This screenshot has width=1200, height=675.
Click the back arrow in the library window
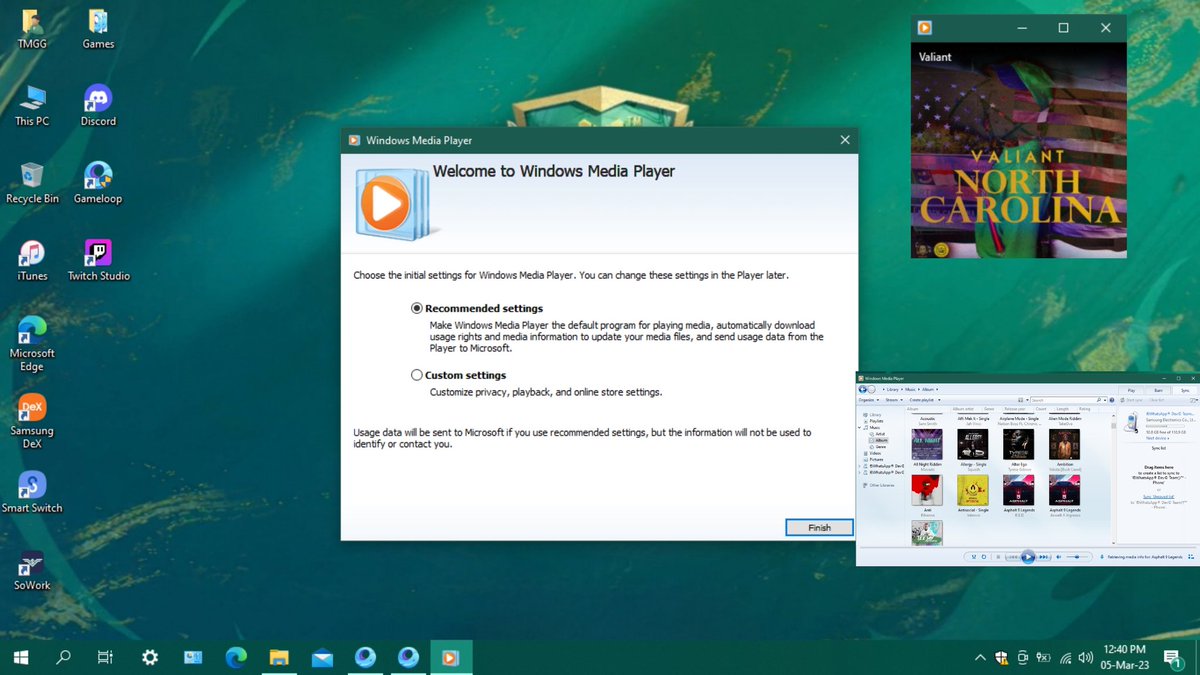point(863,389)
